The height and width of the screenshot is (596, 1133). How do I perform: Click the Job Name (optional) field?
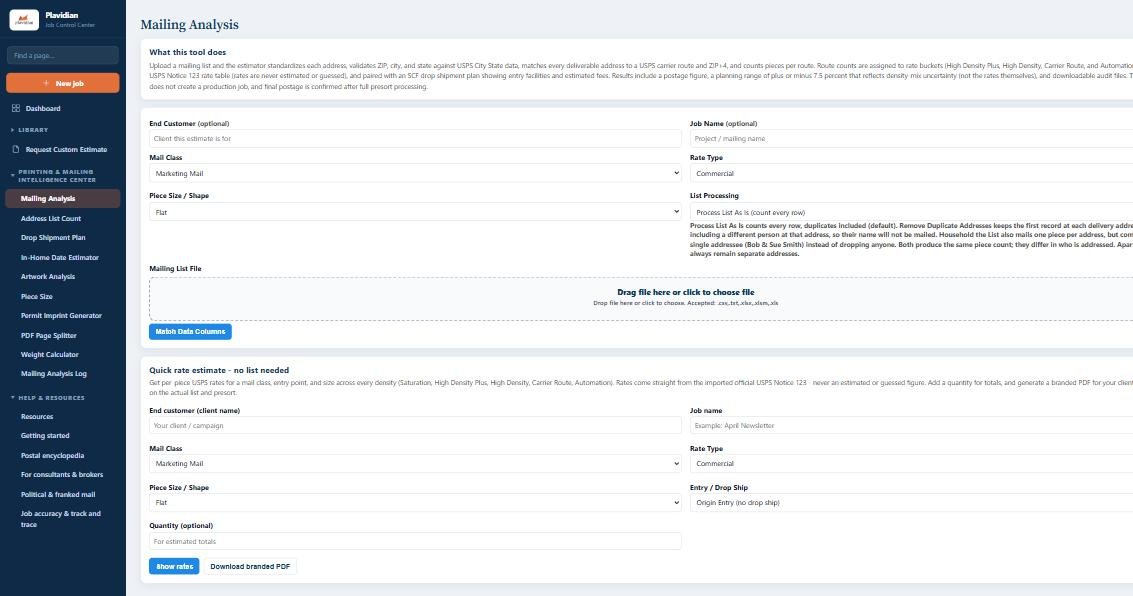(x=911, y=139)
